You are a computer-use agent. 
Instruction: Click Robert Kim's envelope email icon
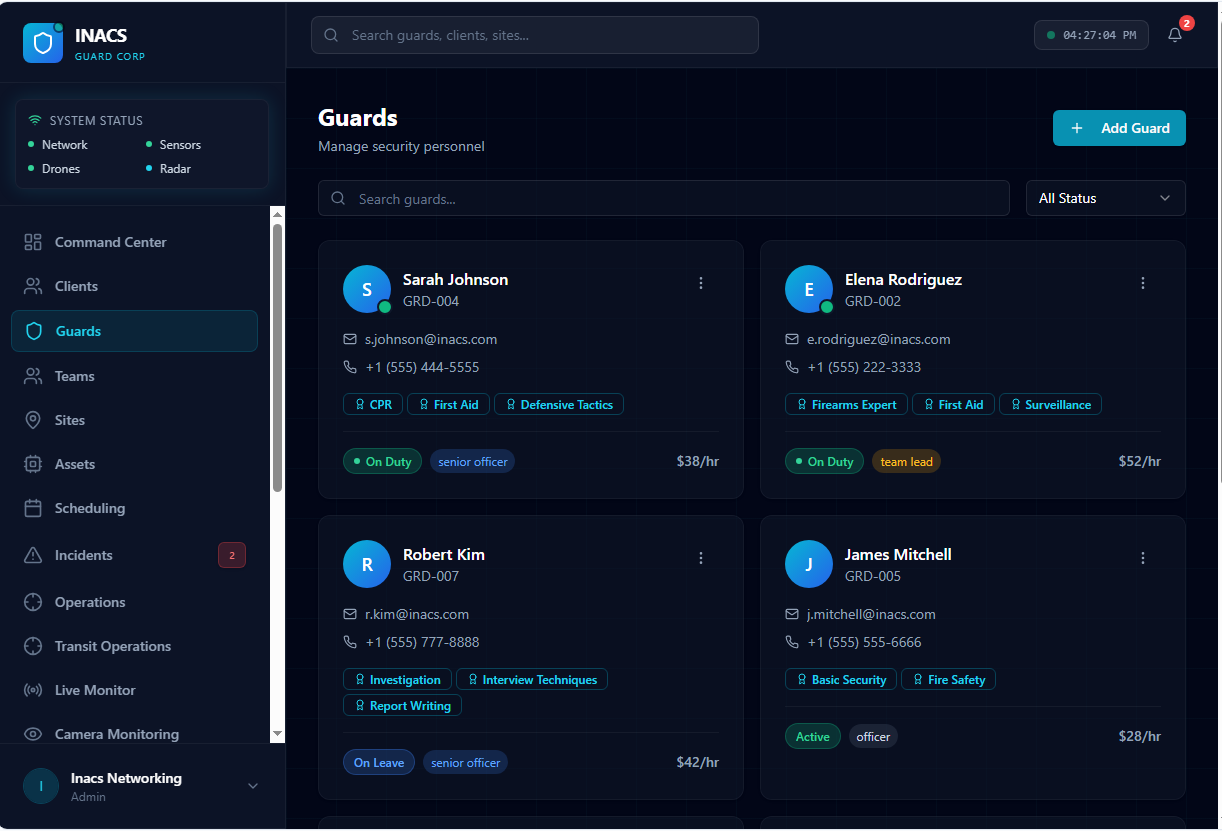click(x=350, y=614)
